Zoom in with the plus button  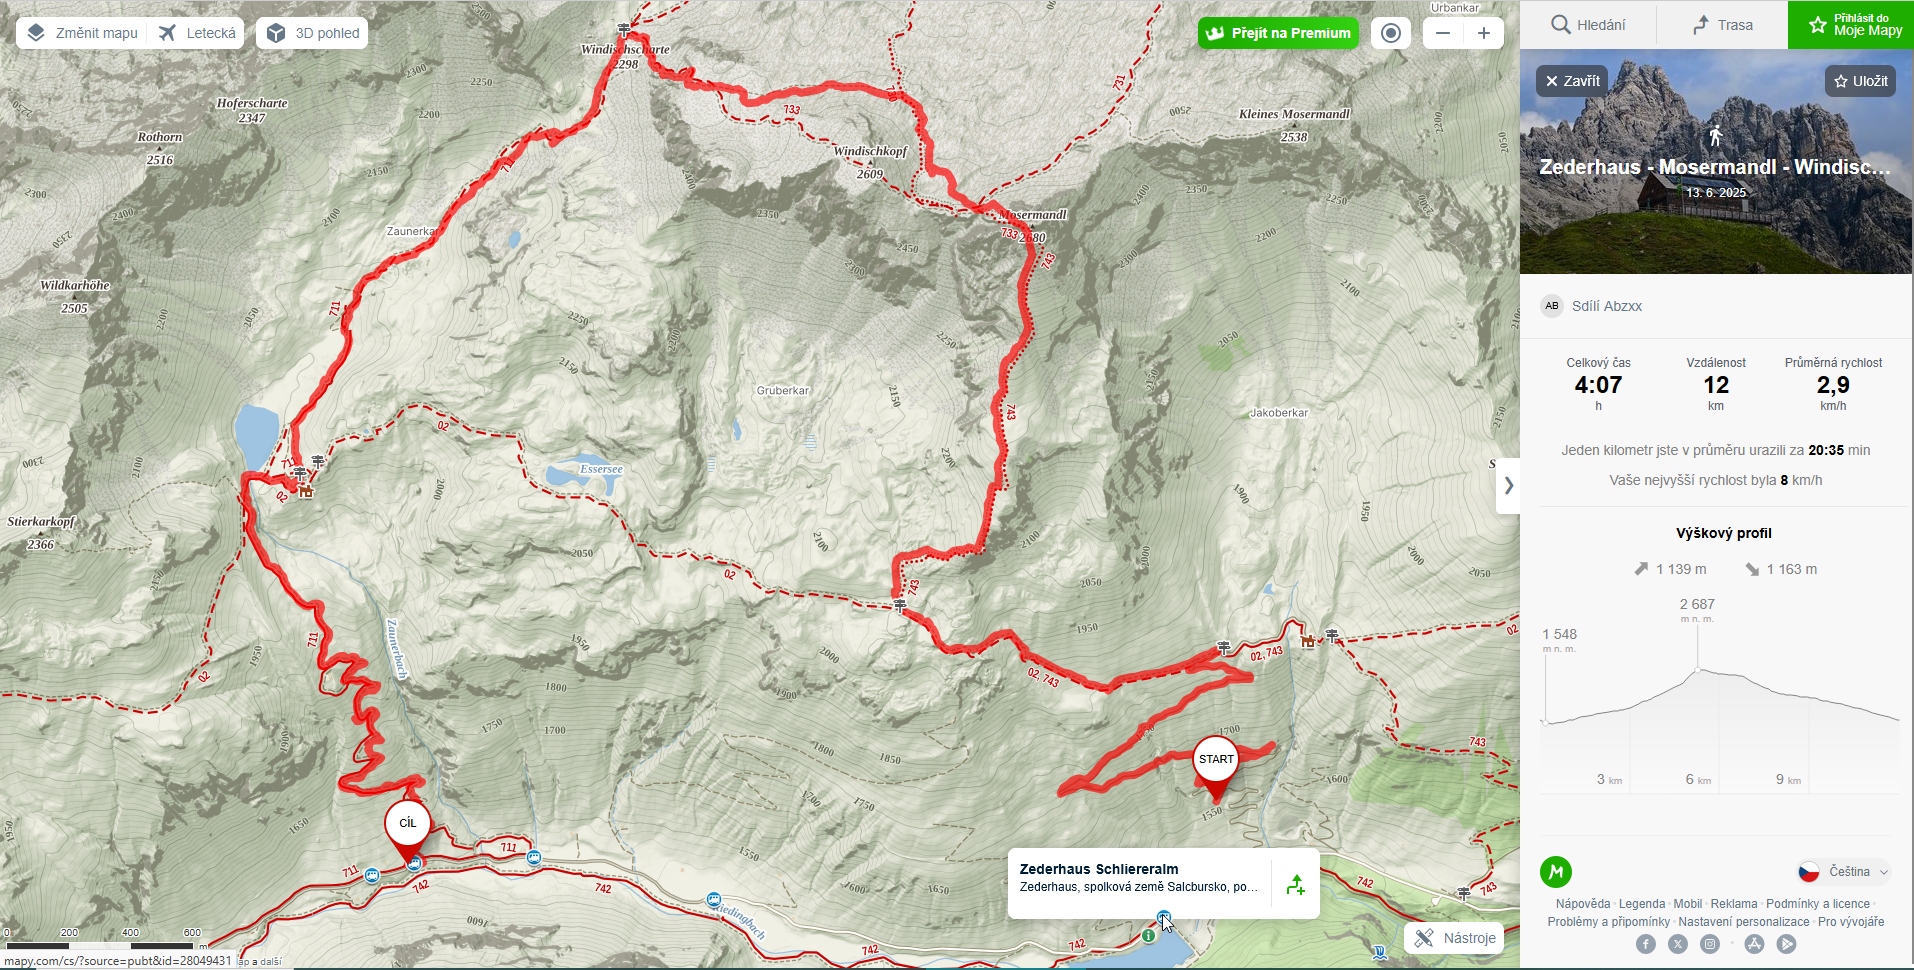(x=1484, y=33)
